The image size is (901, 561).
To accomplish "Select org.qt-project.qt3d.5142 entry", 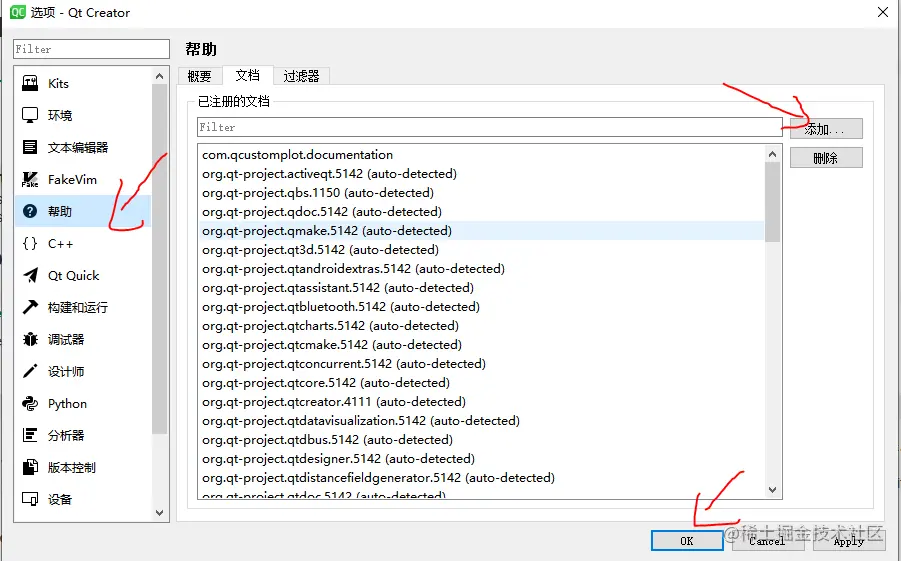I will [482, 249].
